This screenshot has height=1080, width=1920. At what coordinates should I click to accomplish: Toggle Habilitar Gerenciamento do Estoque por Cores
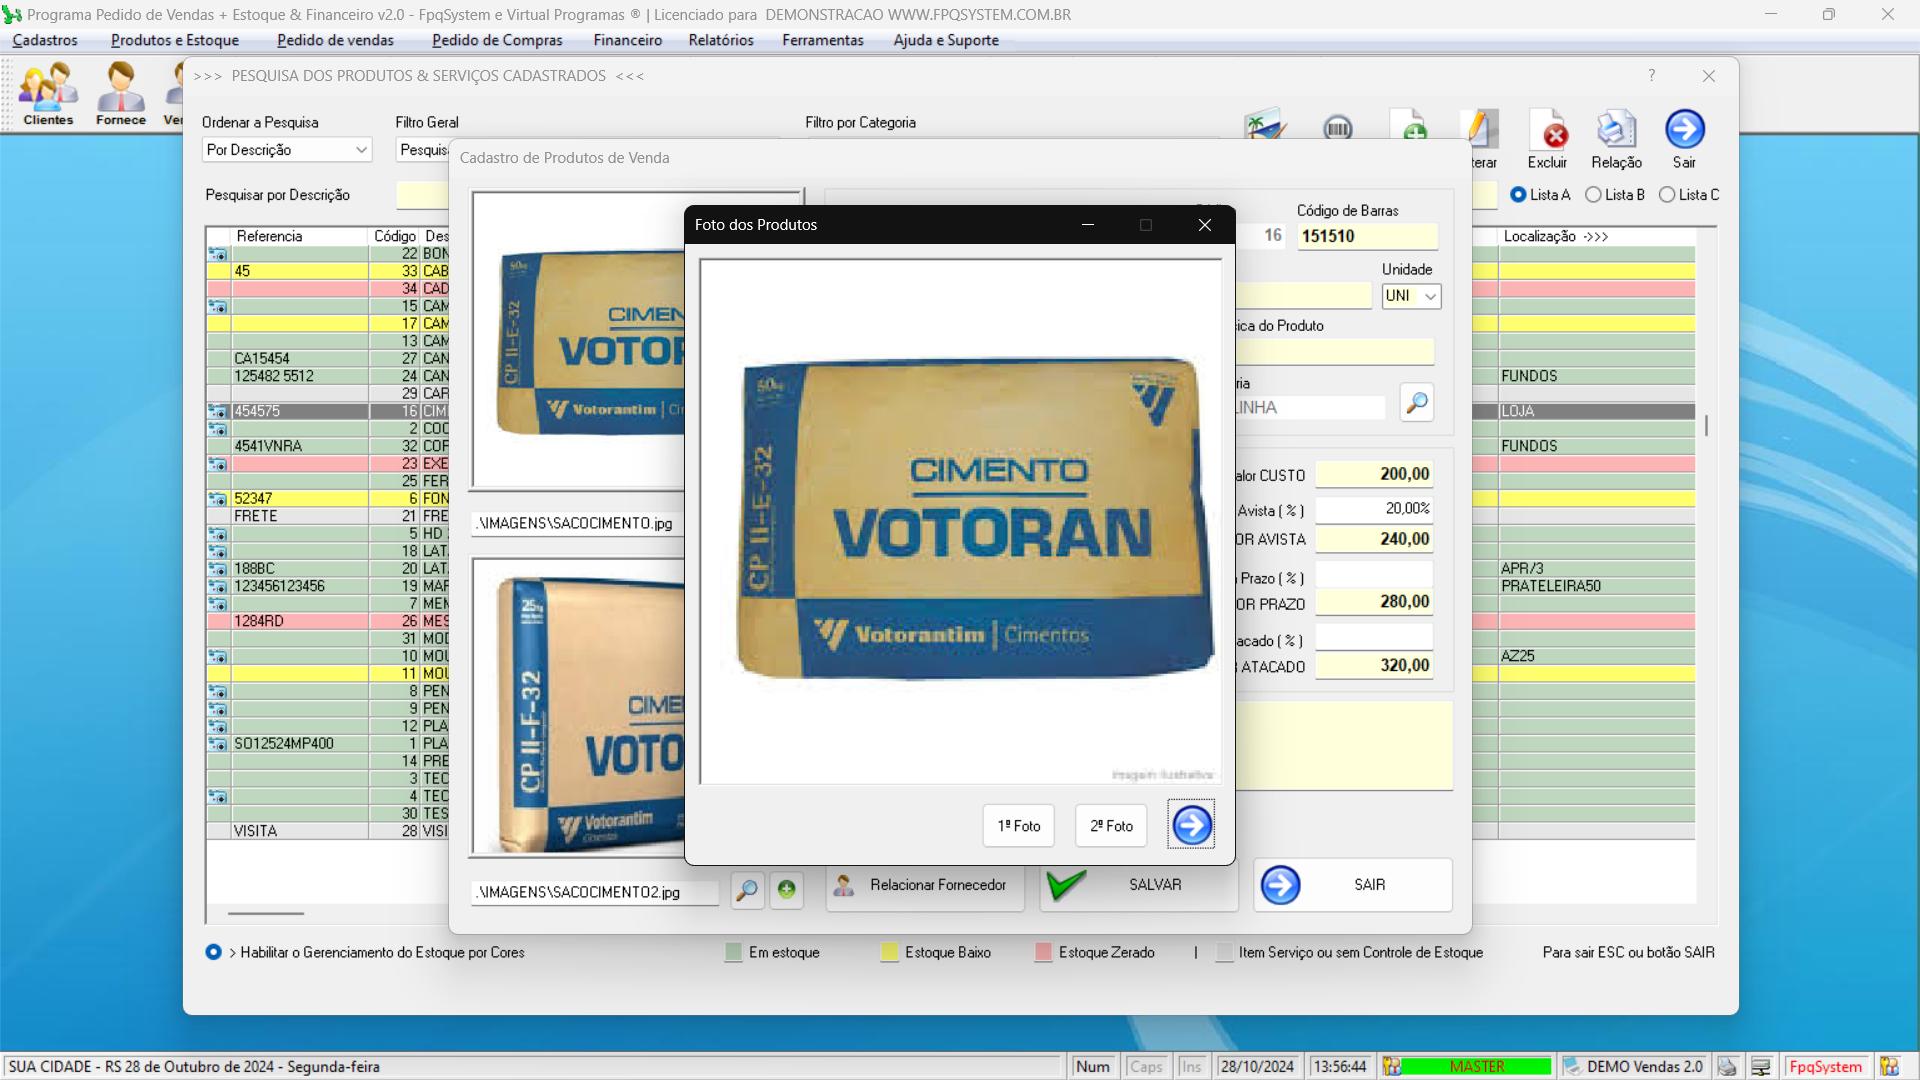[213, 952]
